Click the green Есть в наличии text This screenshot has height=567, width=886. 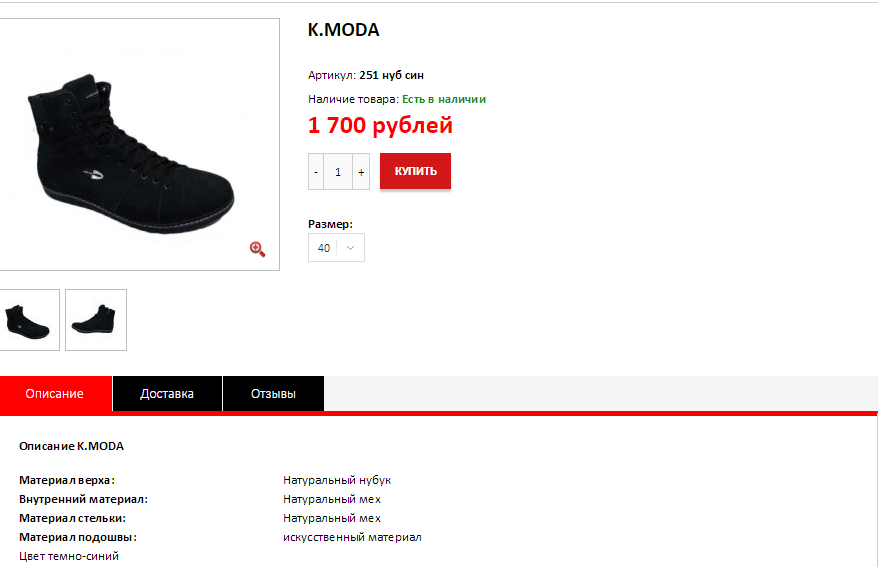(444, 99)
